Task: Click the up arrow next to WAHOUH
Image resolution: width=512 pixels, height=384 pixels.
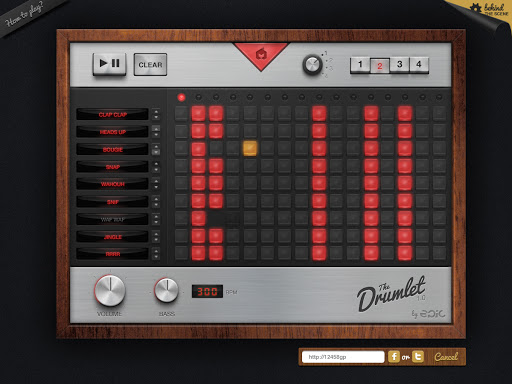Action: coord(156,181)
